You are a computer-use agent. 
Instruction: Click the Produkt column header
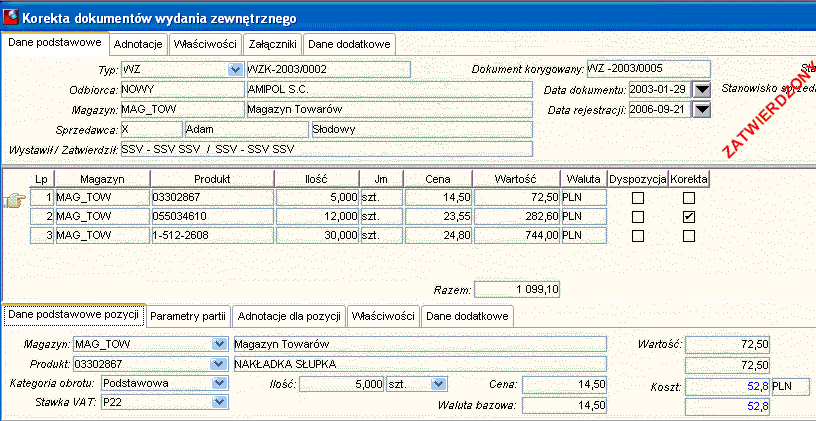click(x=212, y=179)
